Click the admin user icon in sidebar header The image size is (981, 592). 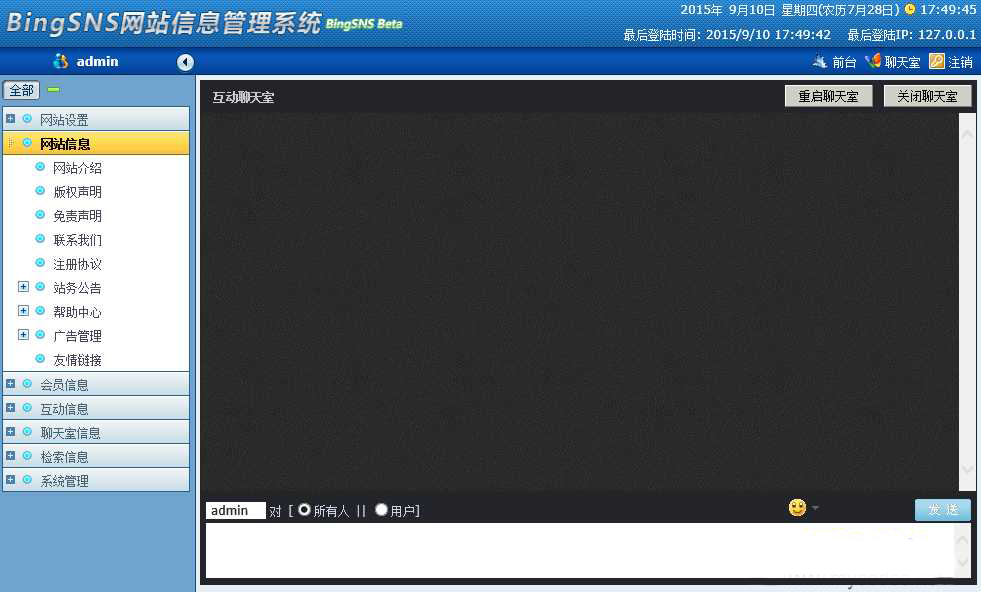pyautogui.click(x=61, y=61)
